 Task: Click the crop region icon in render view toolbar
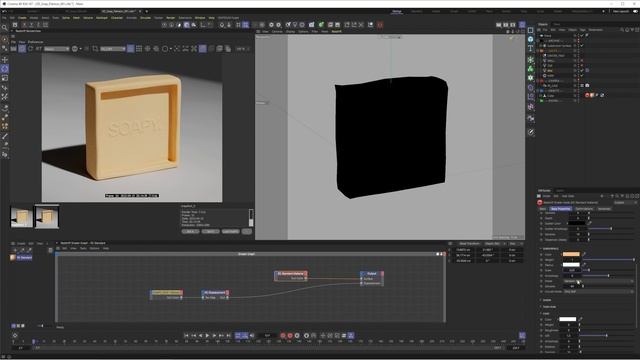95,49
